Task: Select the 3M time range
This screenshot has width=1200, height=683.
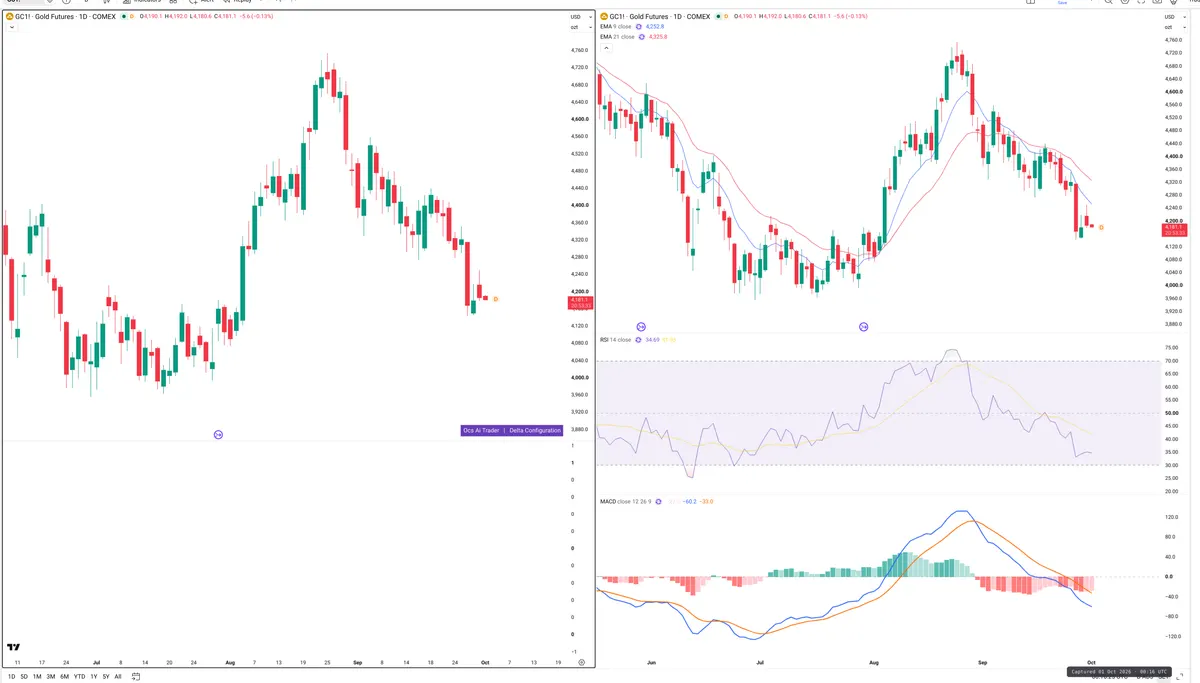Action: point(51,677)
